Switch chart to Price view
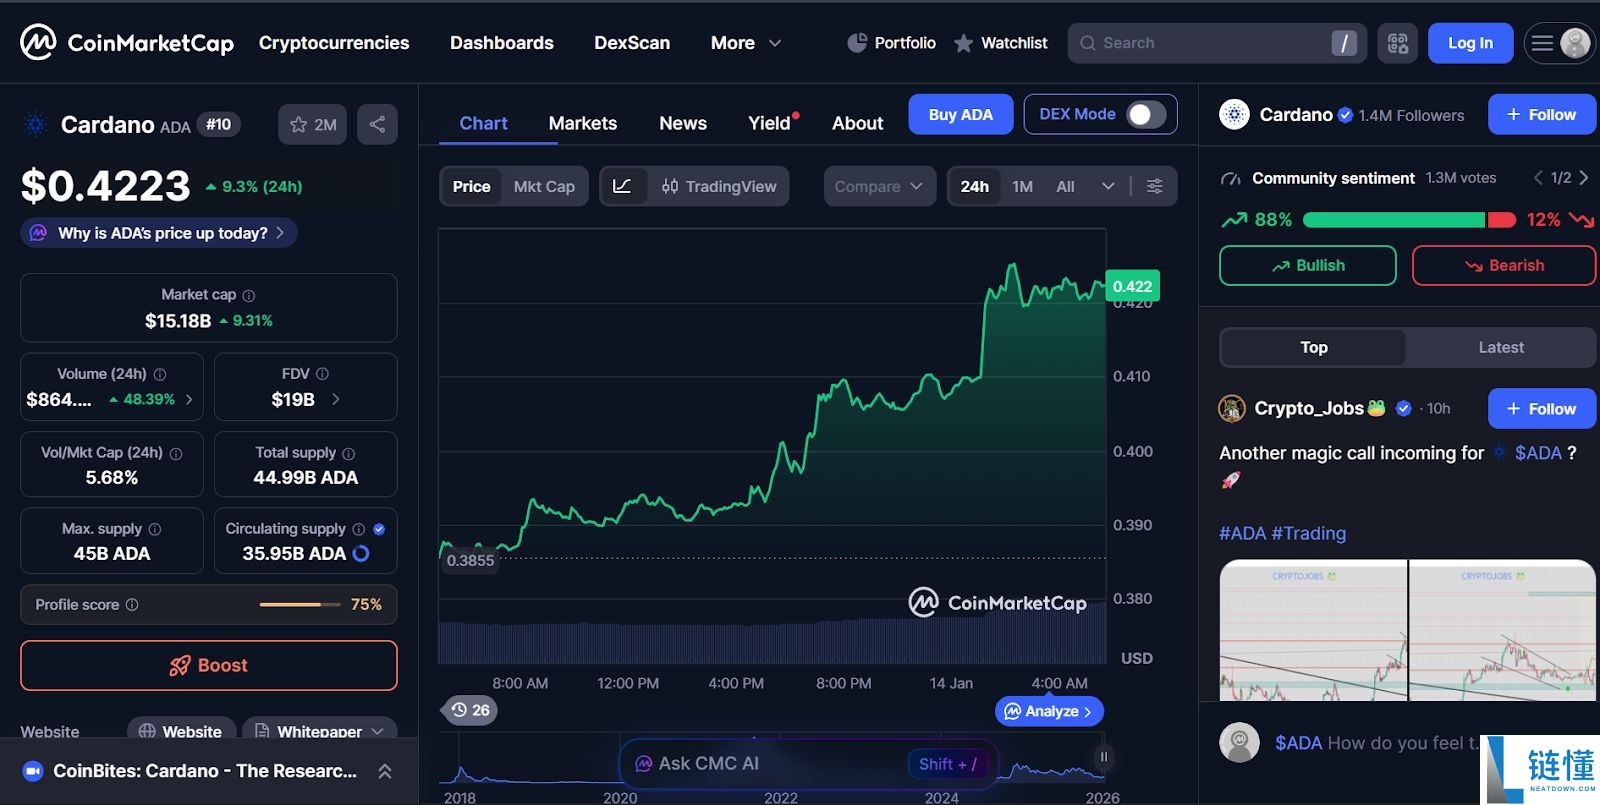This screenshot has width=1600, height=805. (x=471, y=186)
